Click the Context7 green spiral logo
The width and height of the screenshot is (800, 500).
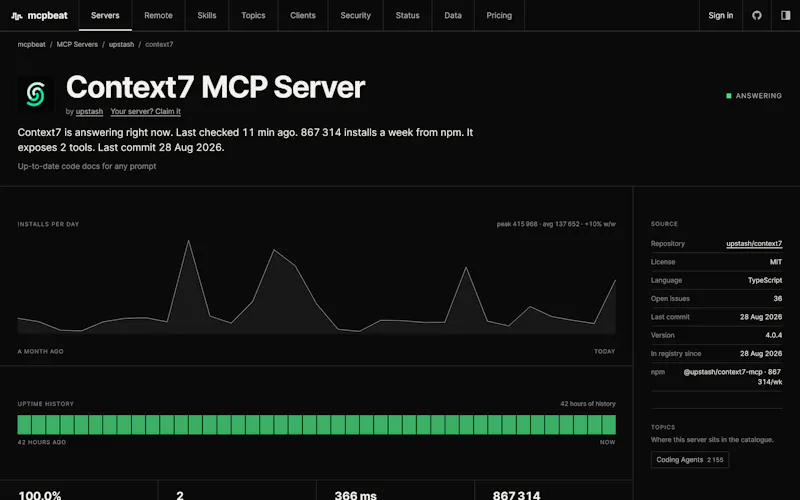pyautogui.click(x=36, y=94)
